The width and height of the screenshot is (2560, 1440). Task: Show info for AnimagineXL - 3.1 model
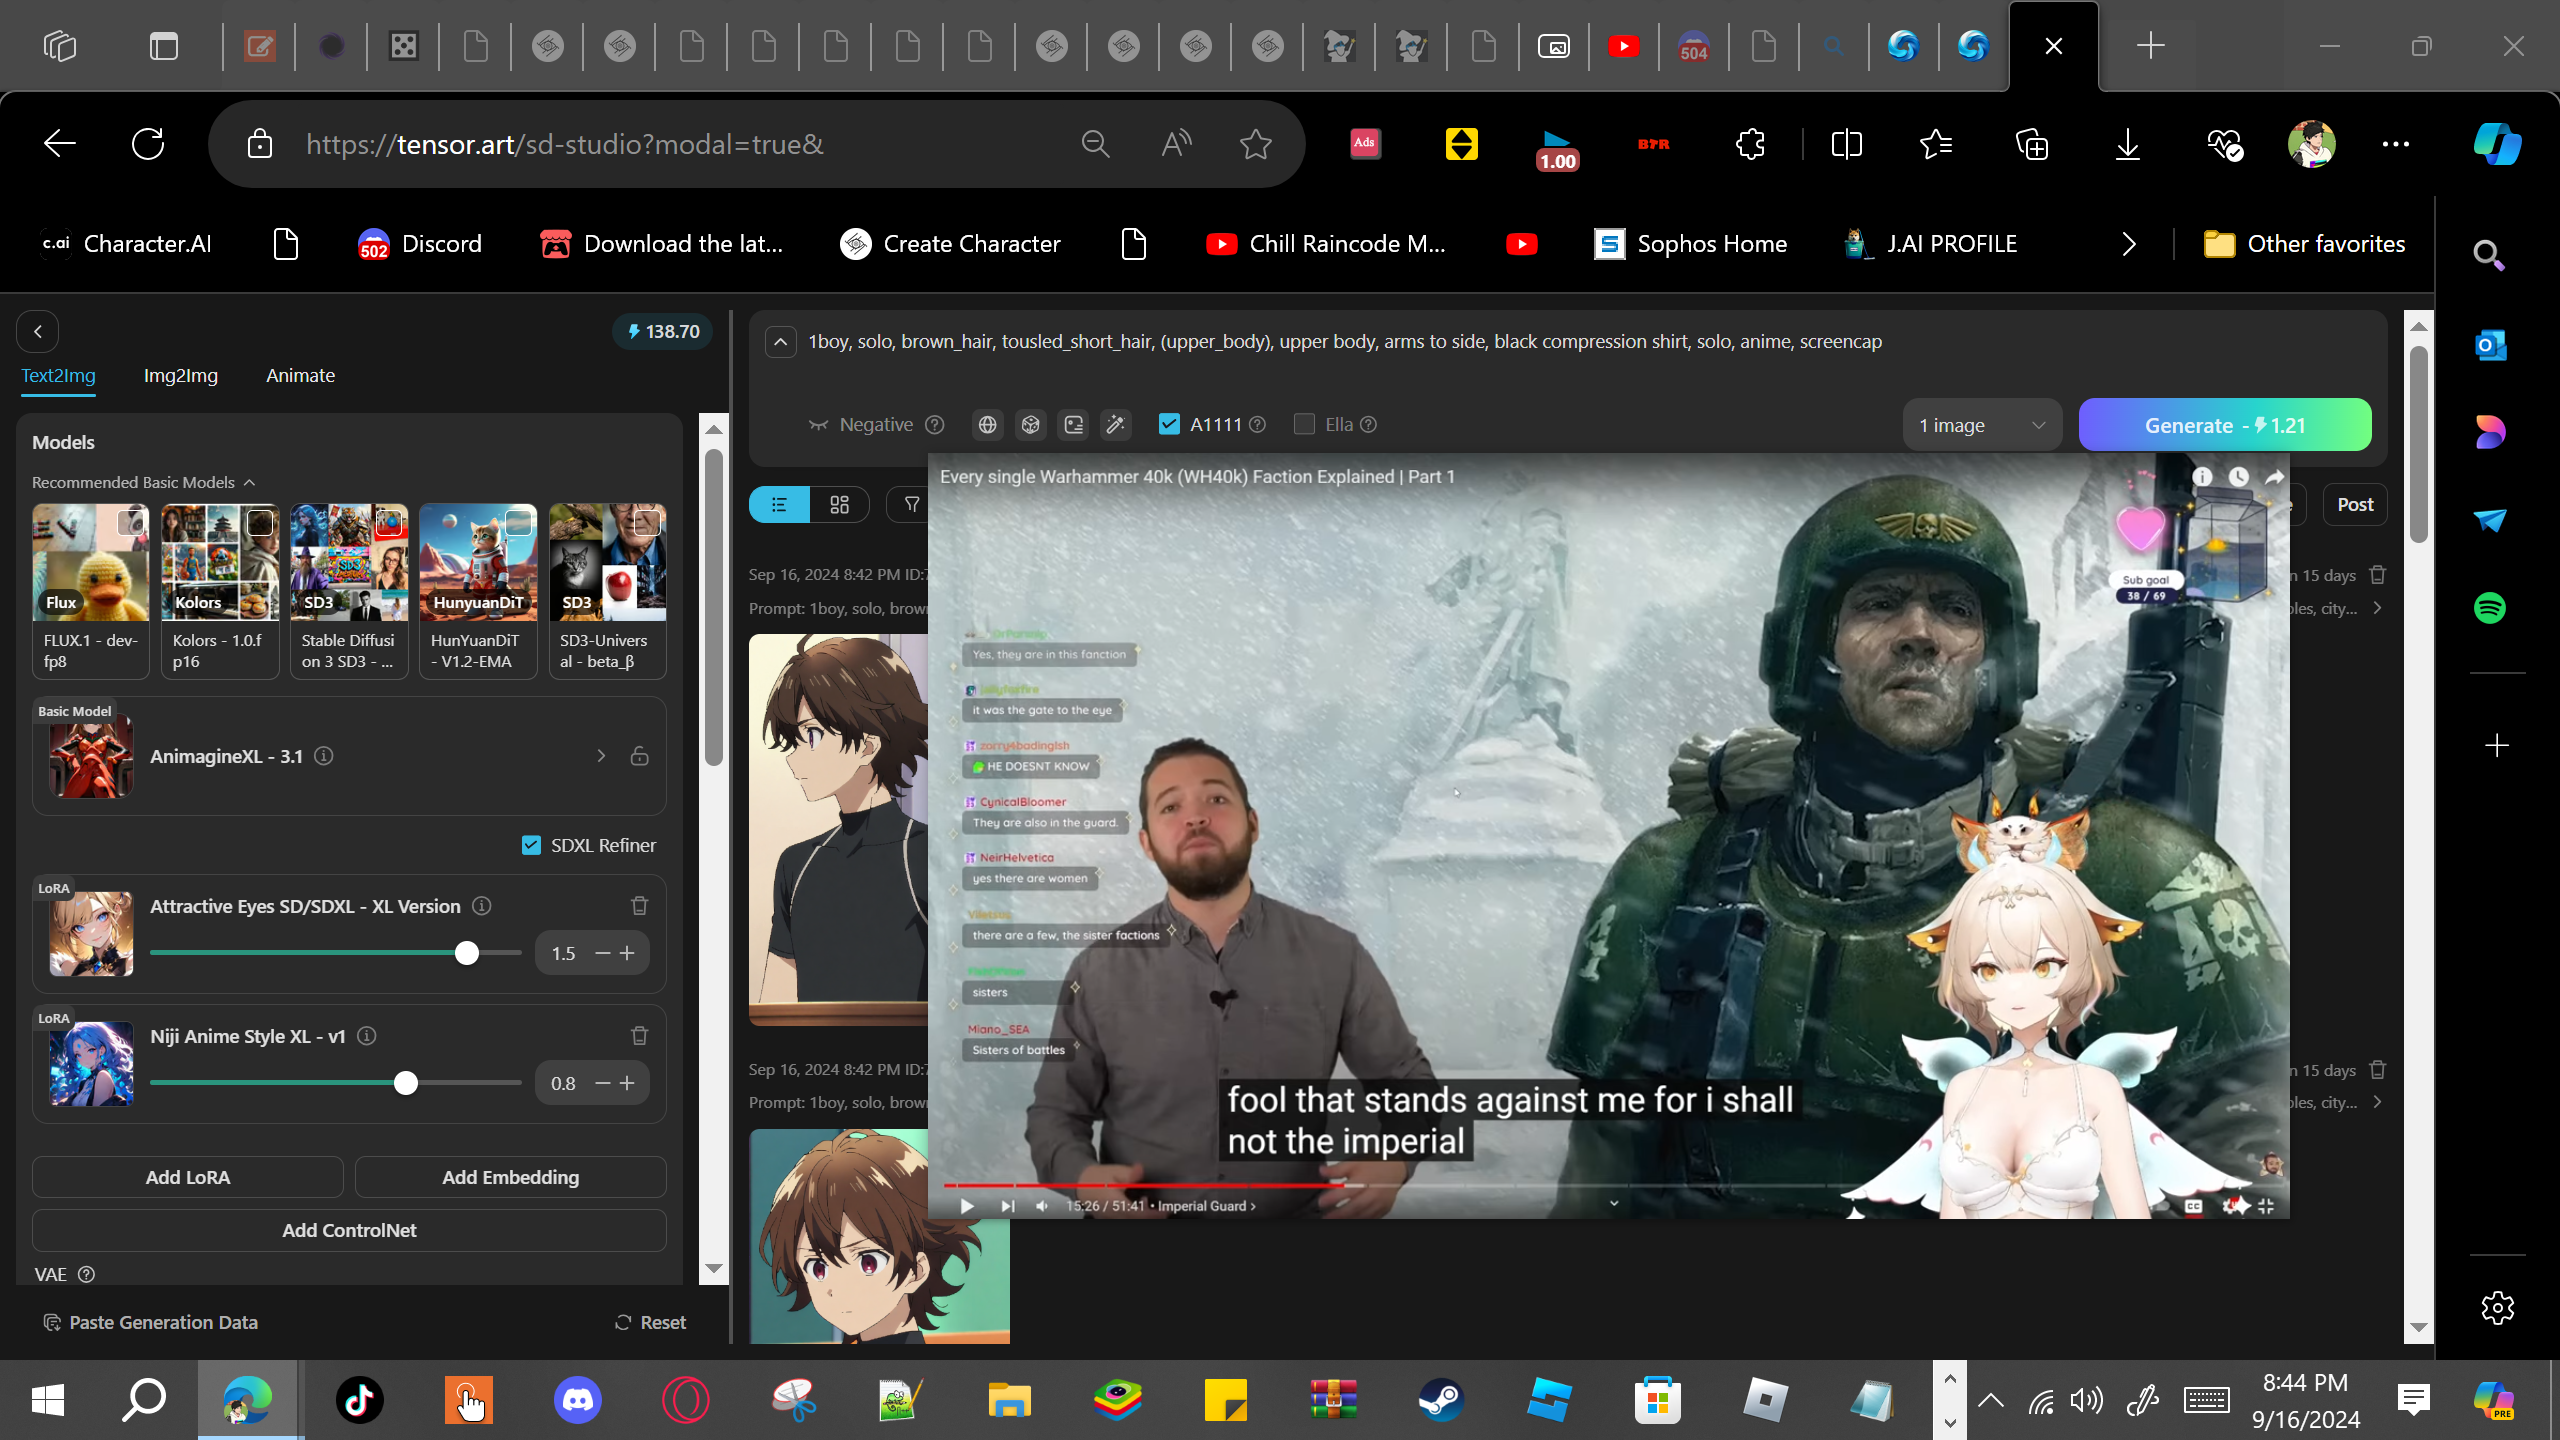click(x=324, y=756)
